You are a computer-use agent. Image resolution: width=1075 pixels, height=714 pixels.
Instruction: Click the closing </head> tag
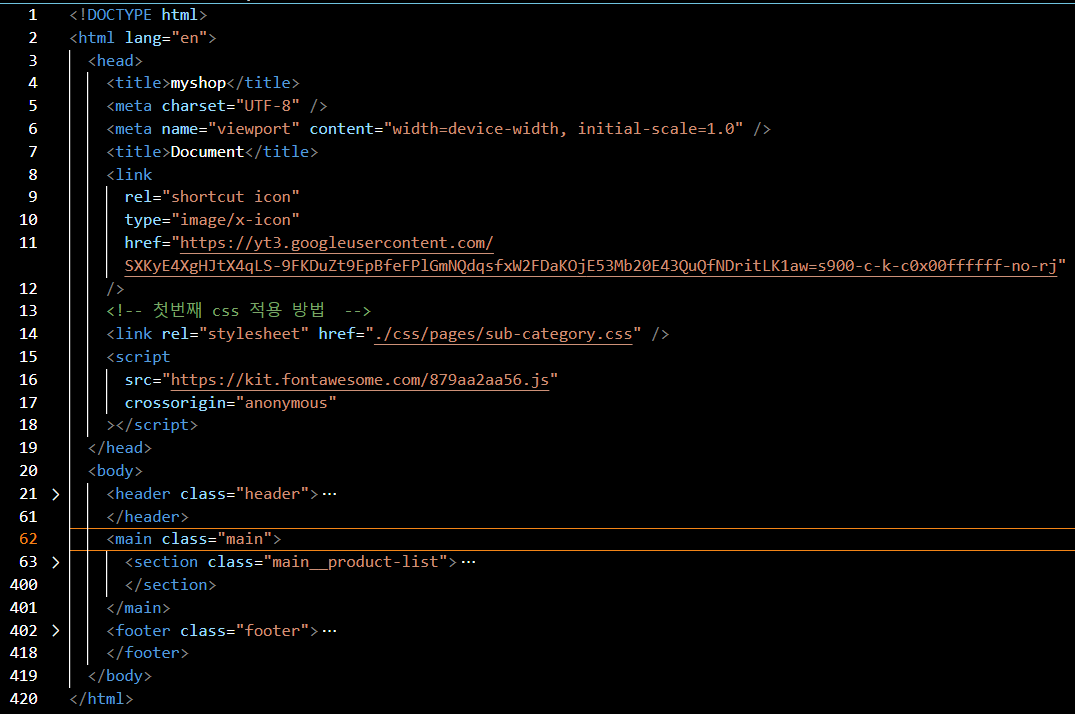(119, 448)
